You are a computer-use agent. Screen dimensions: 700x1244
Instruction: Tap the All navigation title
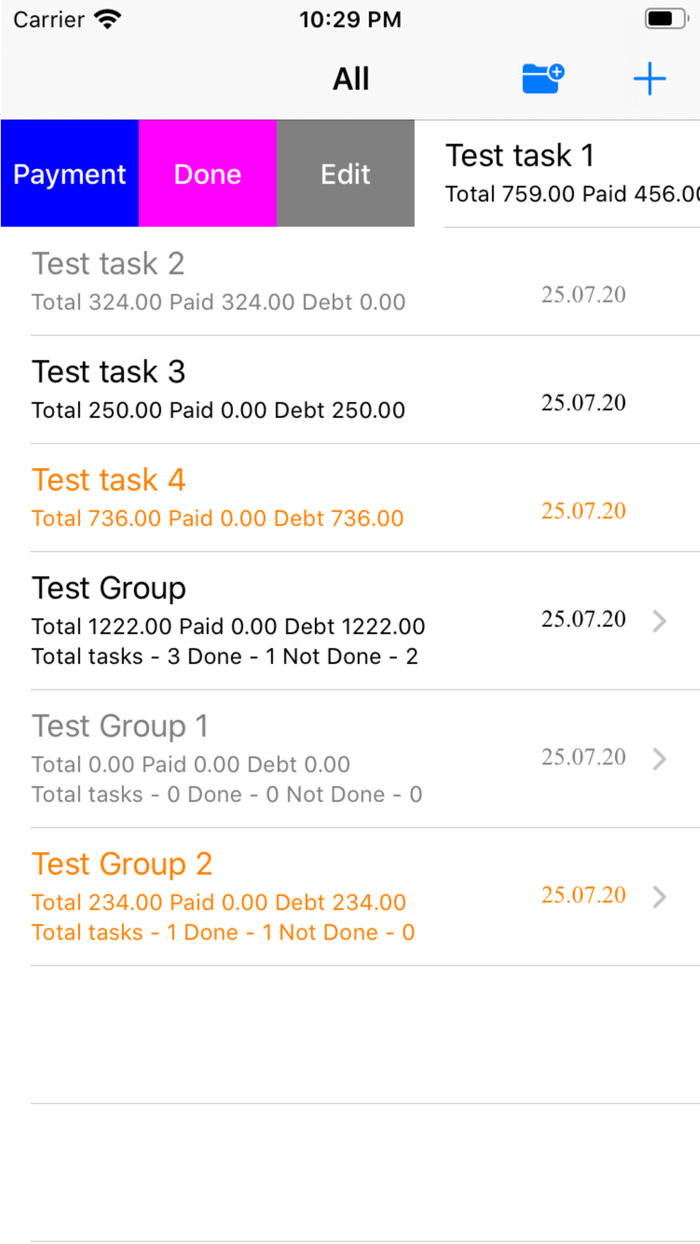click(351, 78)
